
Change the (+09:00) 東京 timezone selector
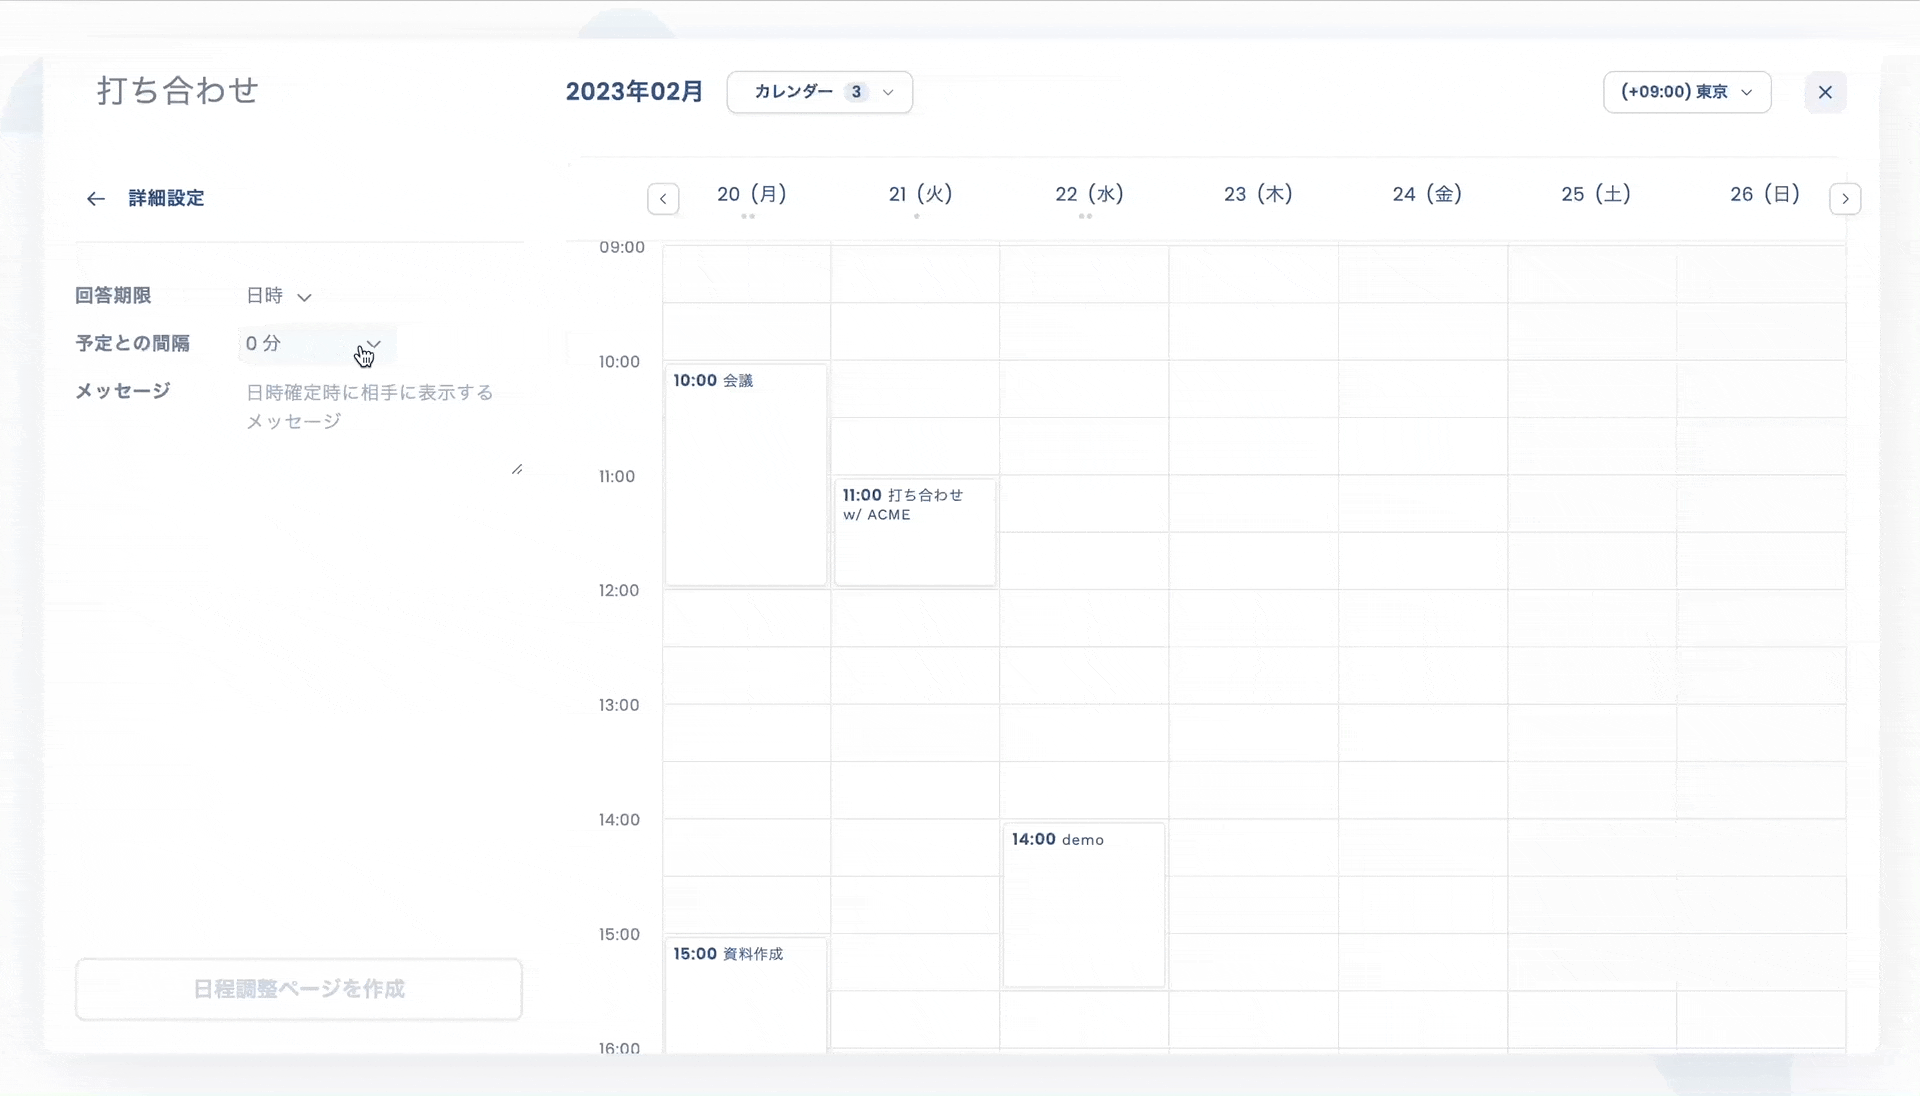1687,92
